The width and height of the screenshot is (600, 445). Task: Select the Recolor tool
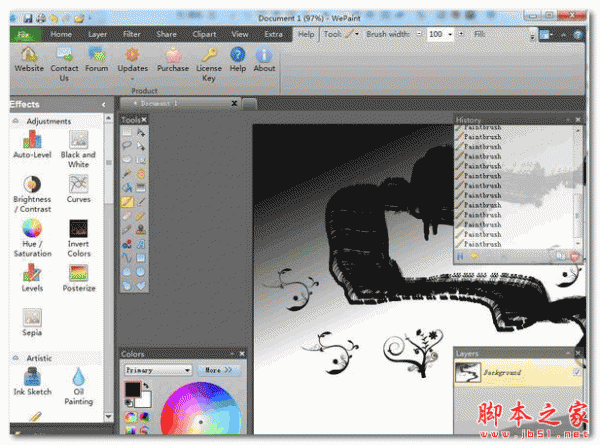127,244
